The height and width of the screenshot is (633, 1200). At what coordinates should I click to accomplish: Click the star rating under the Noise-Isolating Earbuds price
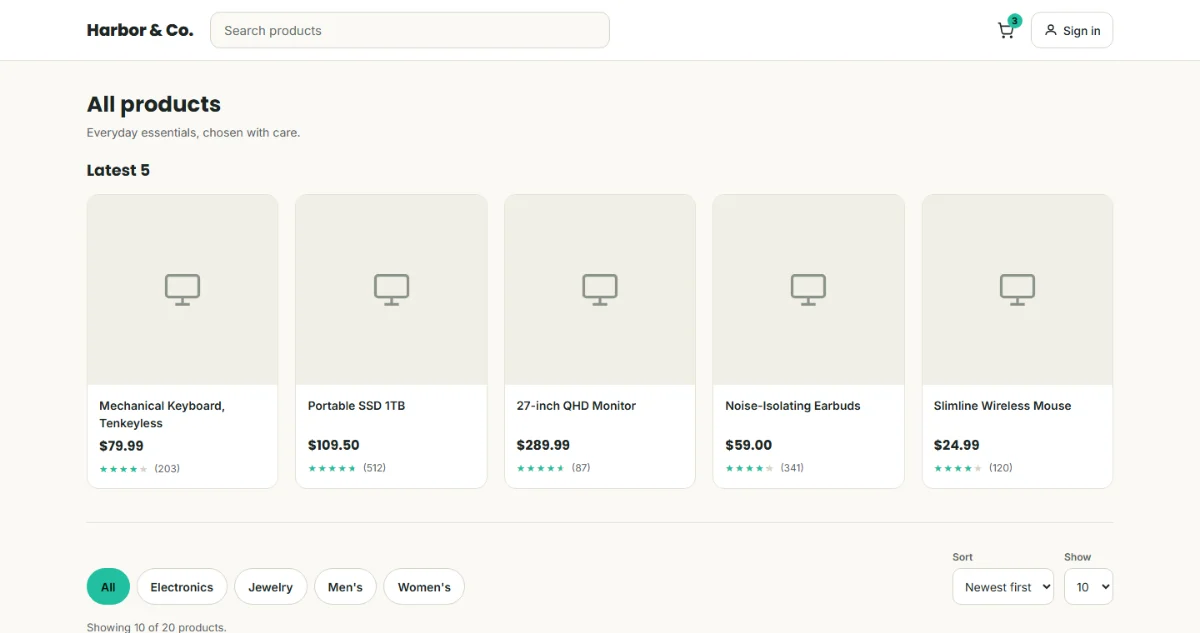click(x=749, y=468)
